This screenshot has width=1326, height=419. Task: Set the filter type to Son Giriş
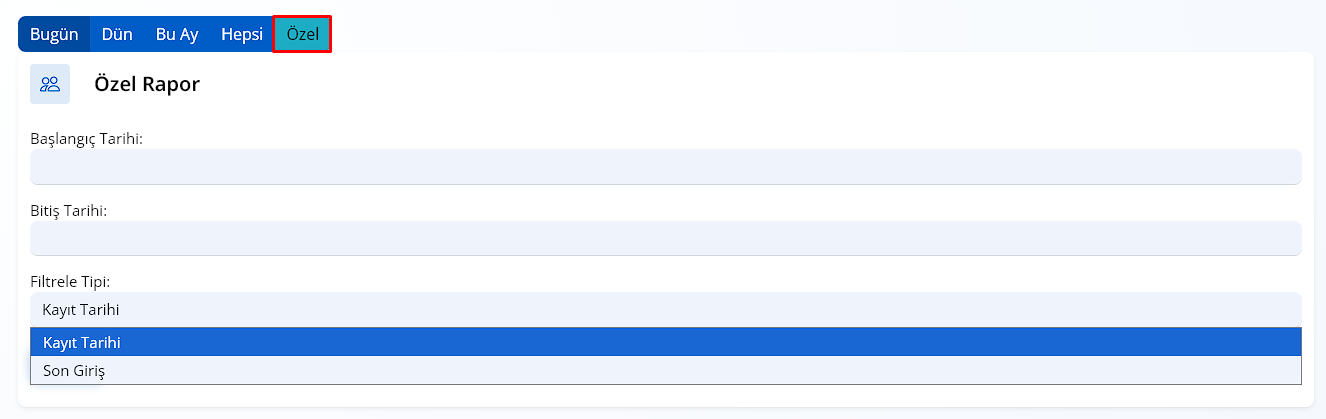pyautogui.click(x=665, y=370)
